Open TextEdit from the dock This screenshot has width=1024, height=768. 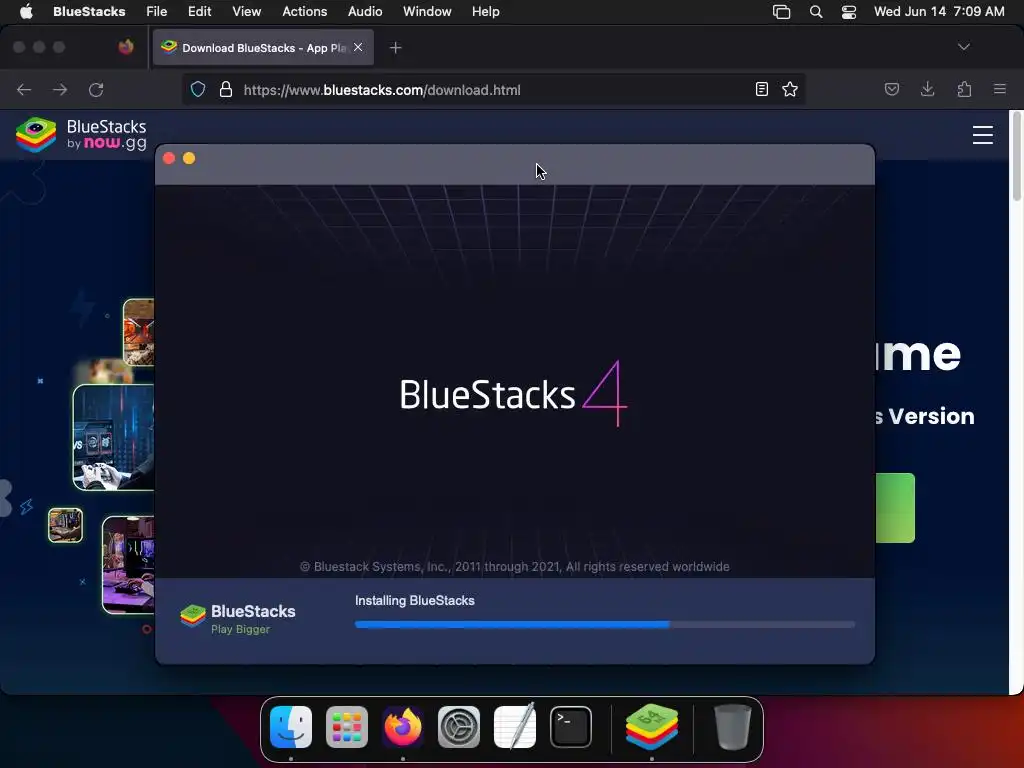point(515,727)
